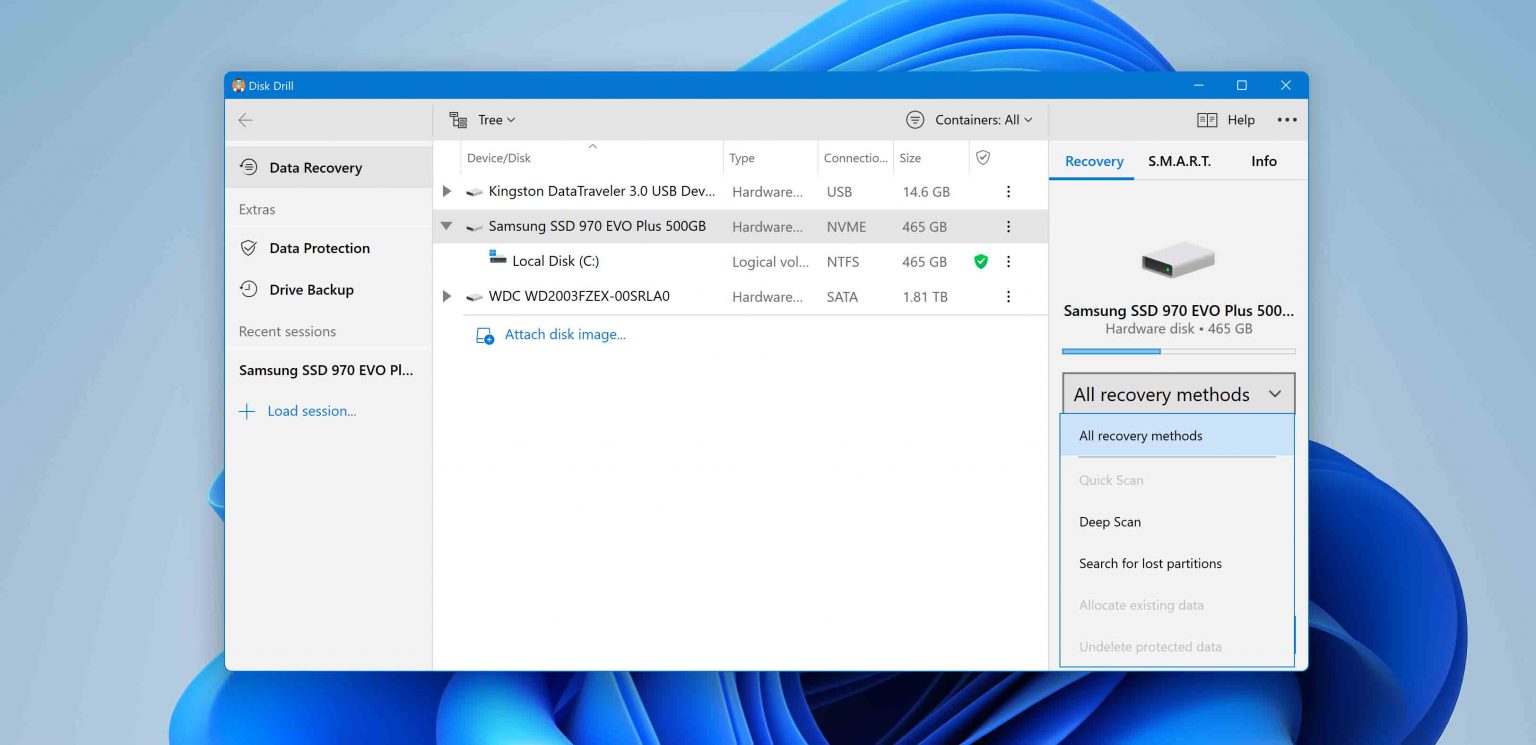Select Deep Scan from the recovery methods list
The width and height of the screenshot is (1536, 745).
click(x=1109, y=521)
